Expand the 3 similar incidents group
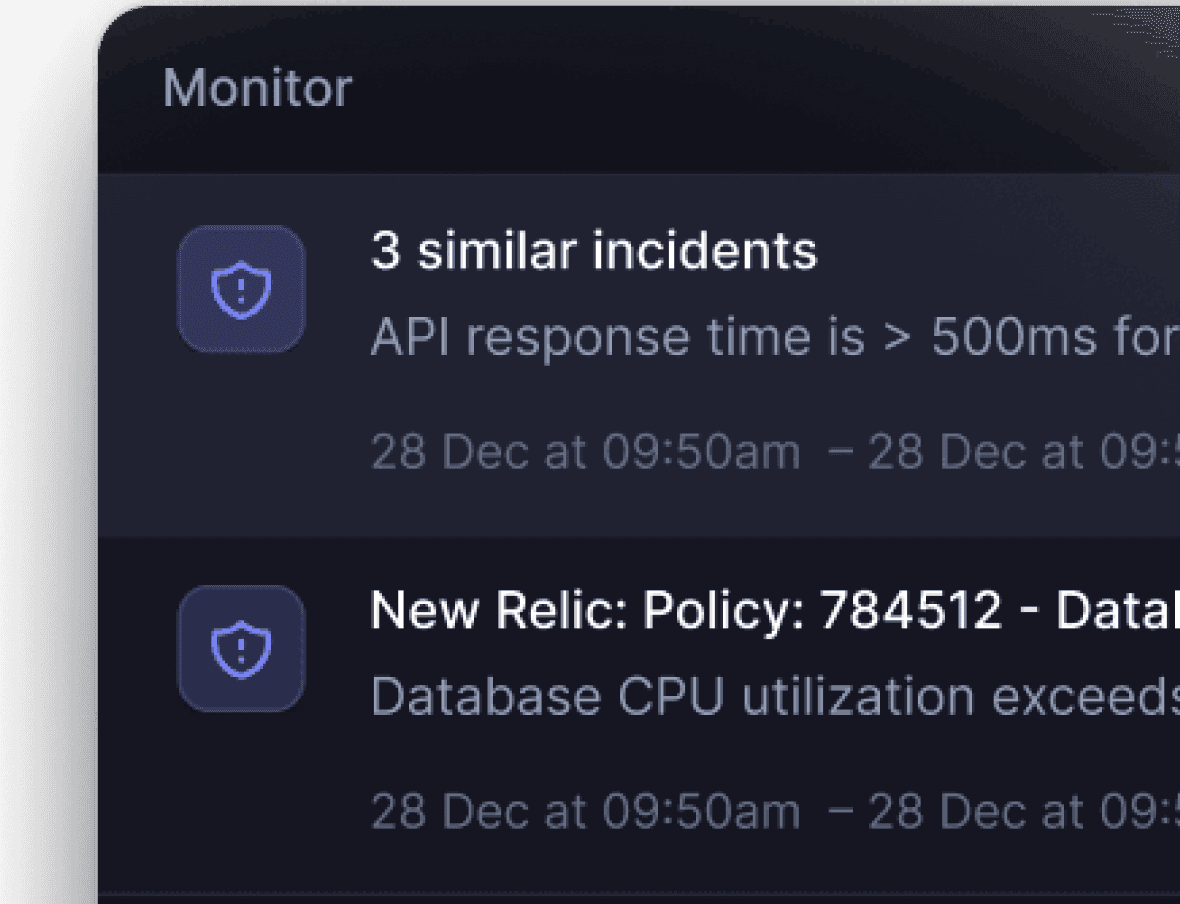1180x904 pixels. point(593,250)
